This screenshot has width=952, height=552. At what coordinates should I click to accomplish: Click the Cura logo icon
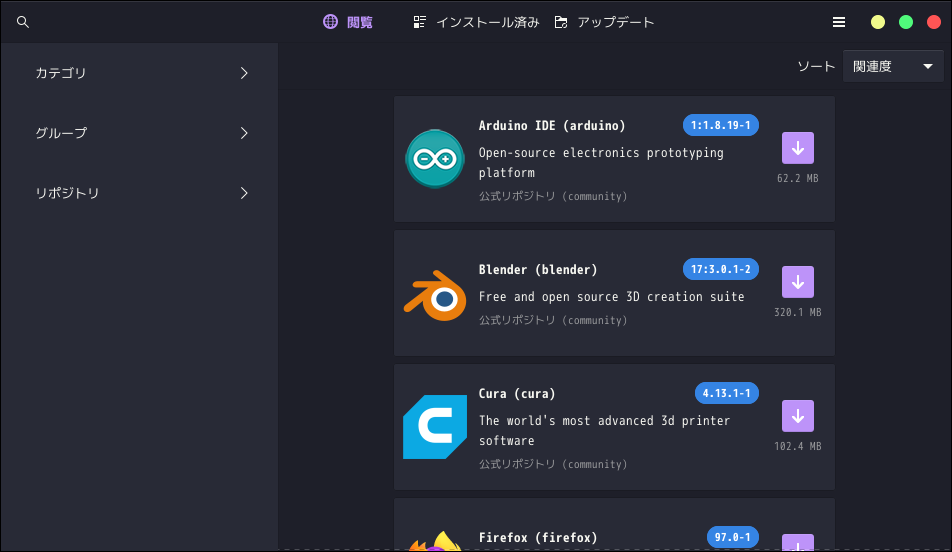click(x=435, y=427)
